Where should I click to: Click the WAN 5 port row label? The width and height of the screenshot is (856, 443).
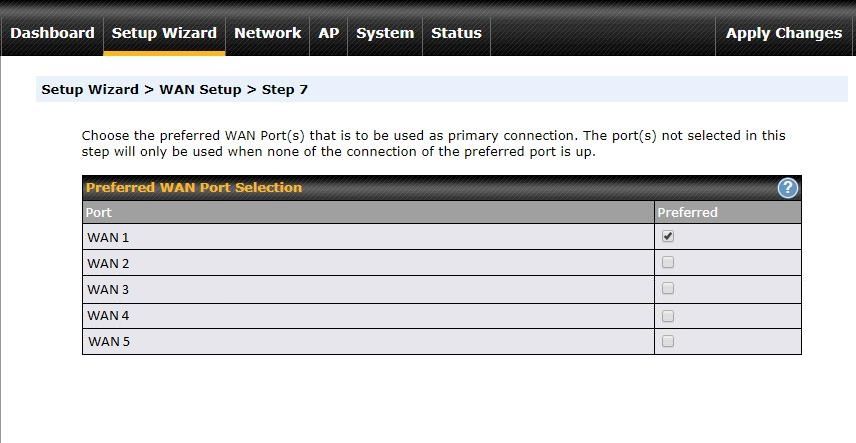point(108,342)
